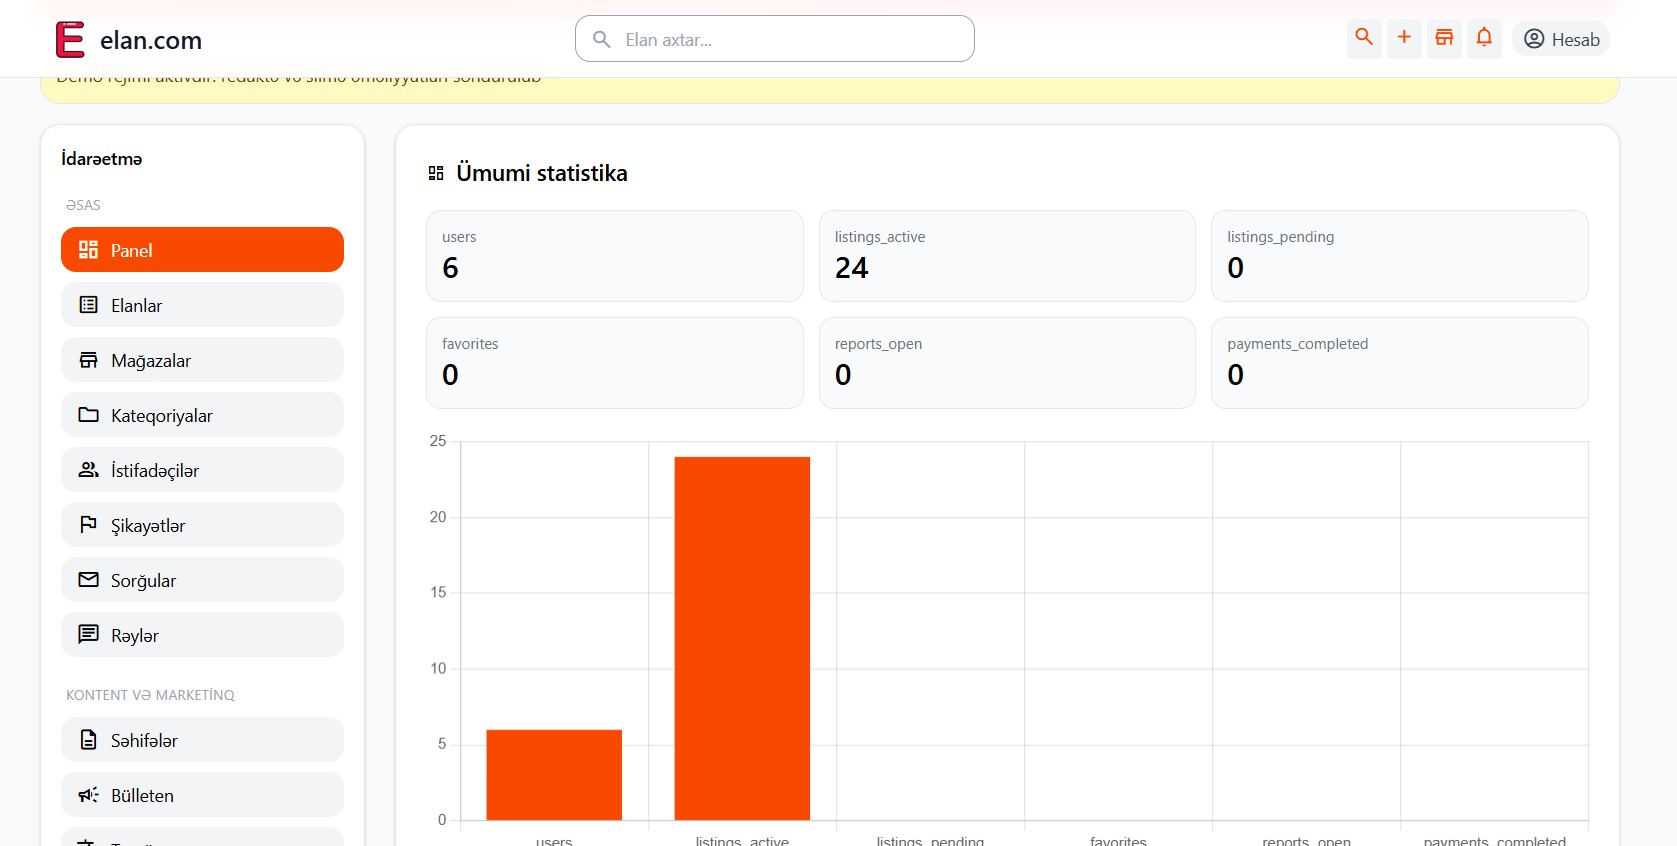
Task: Go to Kateqoriyalar section
Action: click(202, 415)
